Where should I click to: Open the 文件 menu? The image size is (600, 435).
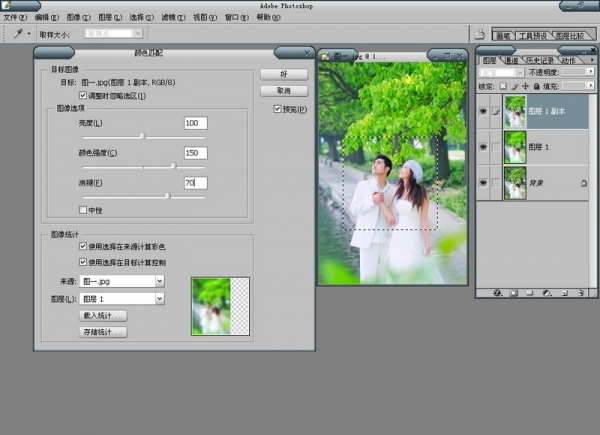(15, 17)
